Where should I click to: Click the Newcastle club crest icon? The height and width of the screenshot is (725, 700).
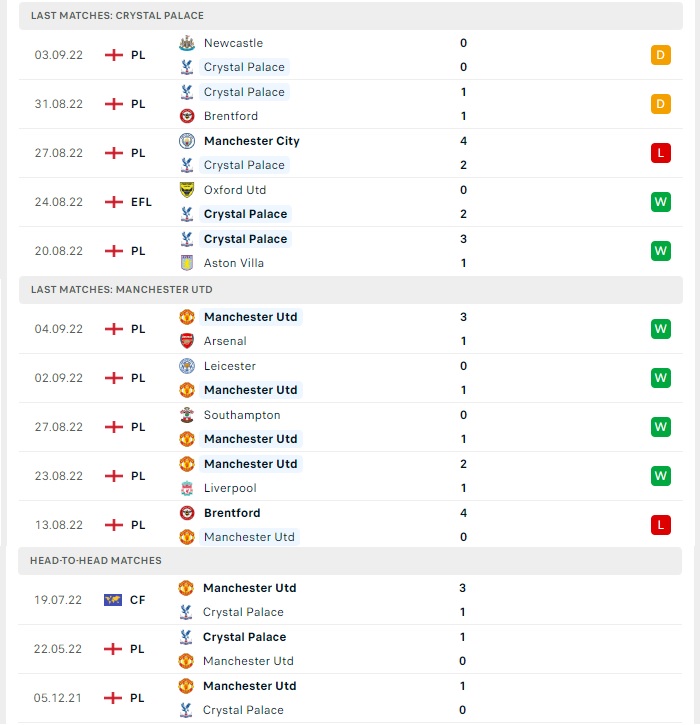coord(187,43)
